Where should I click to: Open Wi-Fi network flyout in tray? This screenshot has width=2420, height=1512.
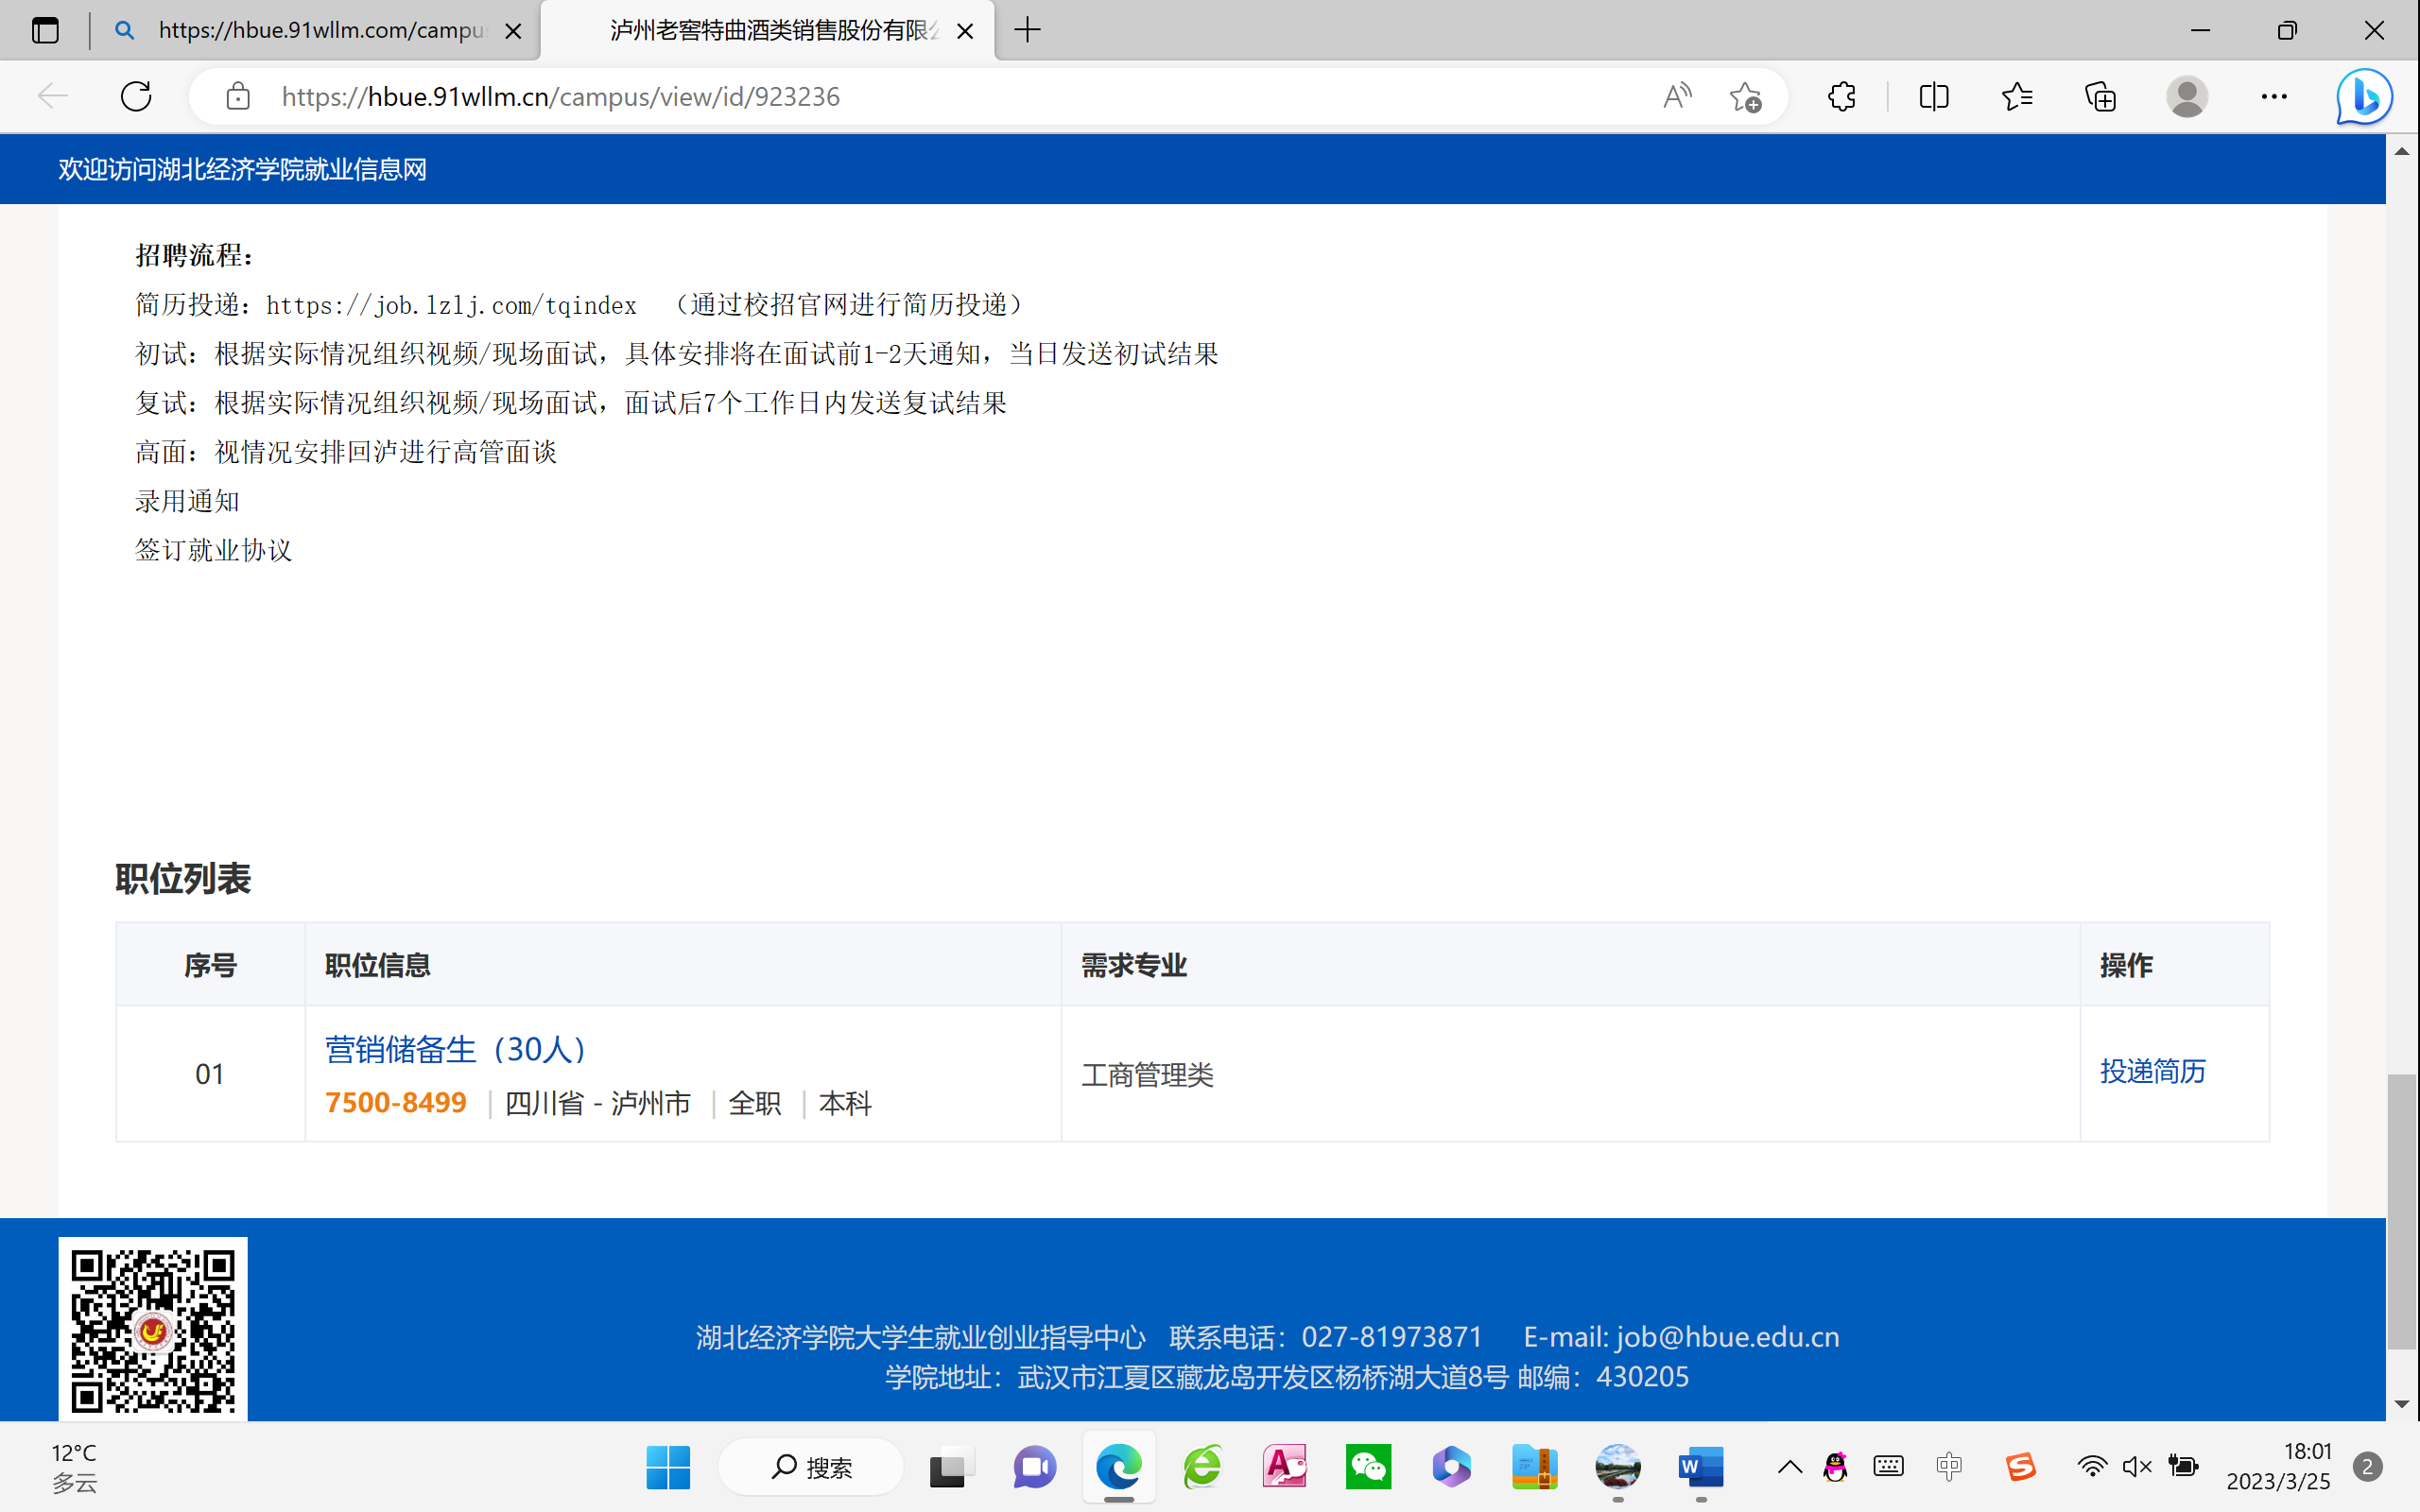click(x=2091, y=1466)
